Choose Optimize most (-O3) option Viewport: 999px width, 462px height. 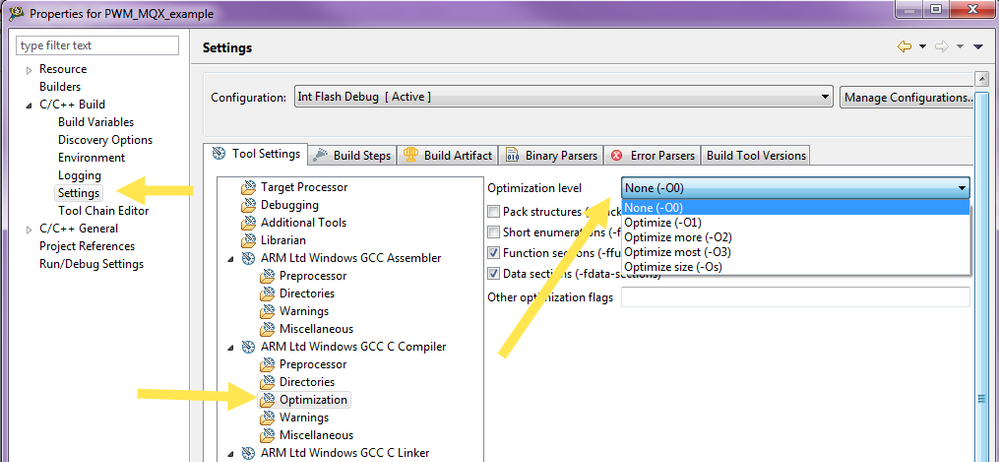pos(795,252)
